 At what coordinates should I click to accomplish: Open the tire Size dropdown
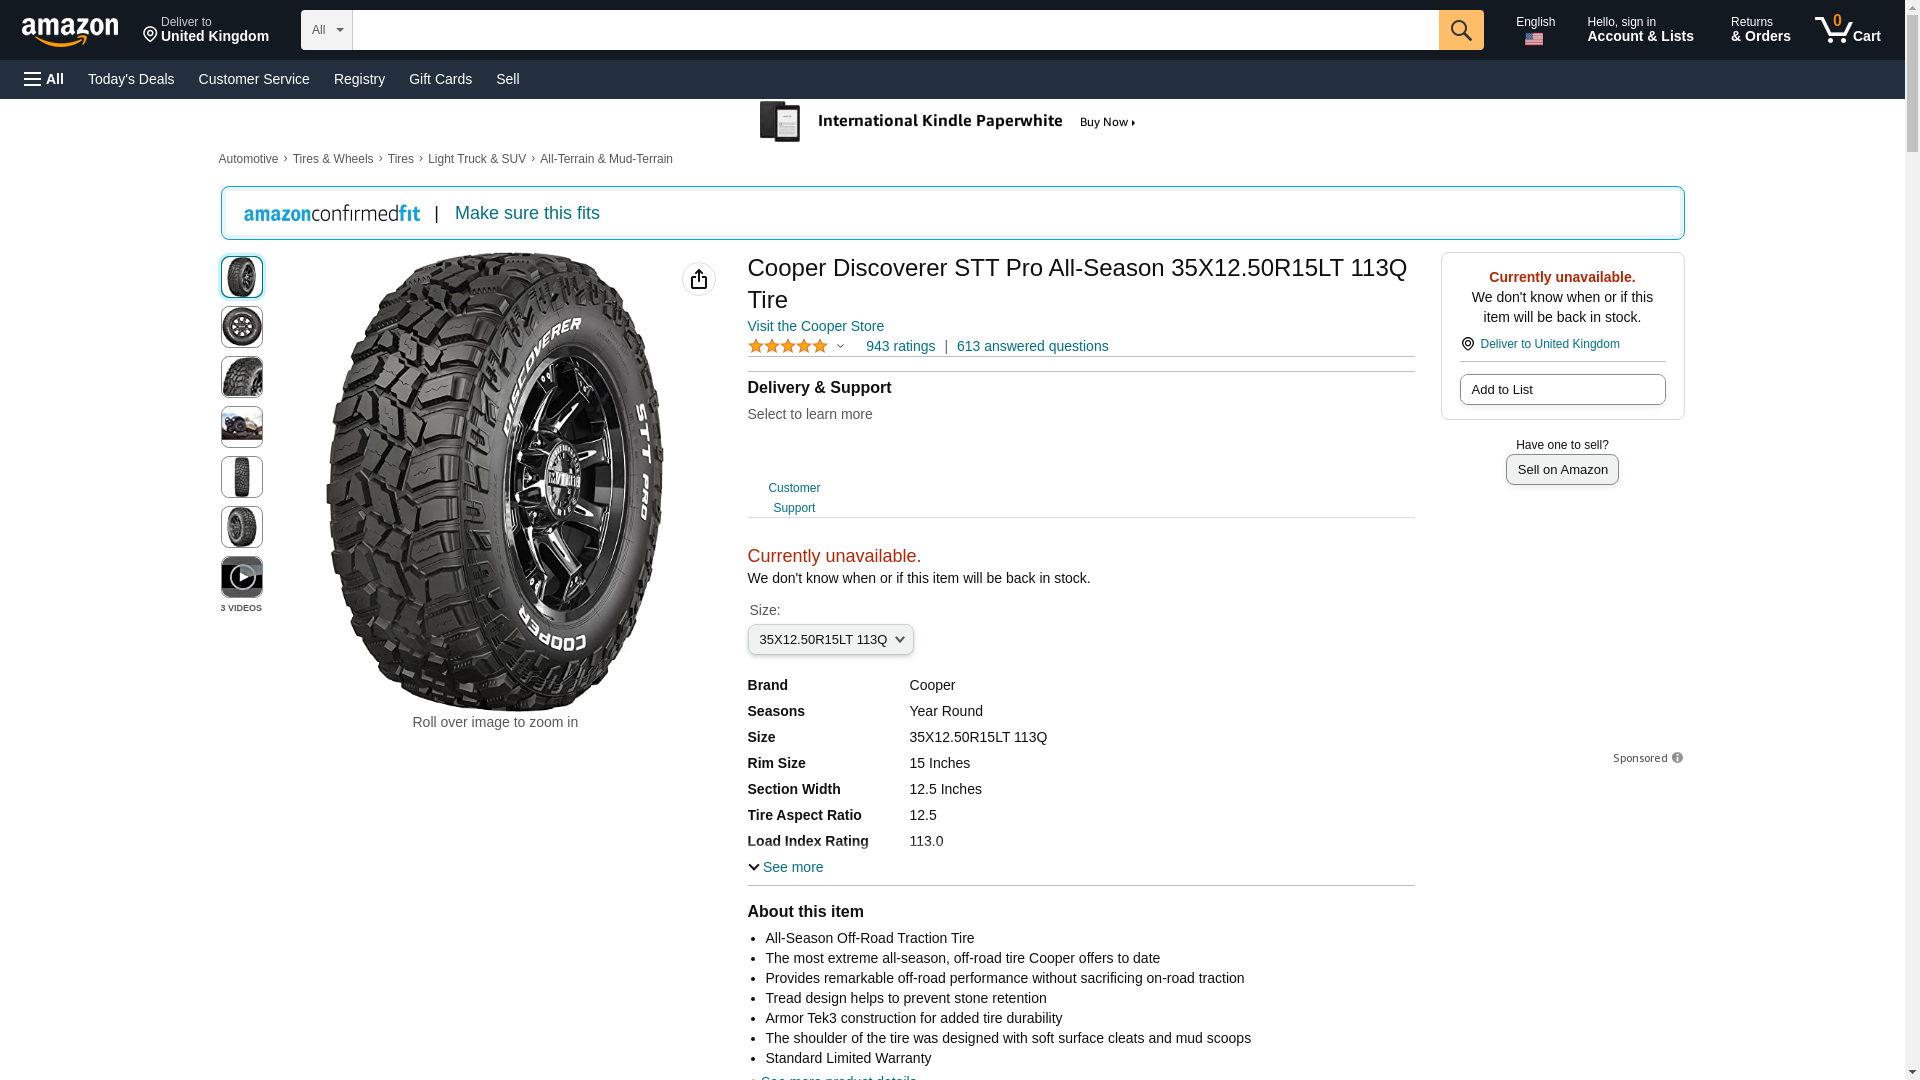(x=830, y=640)
